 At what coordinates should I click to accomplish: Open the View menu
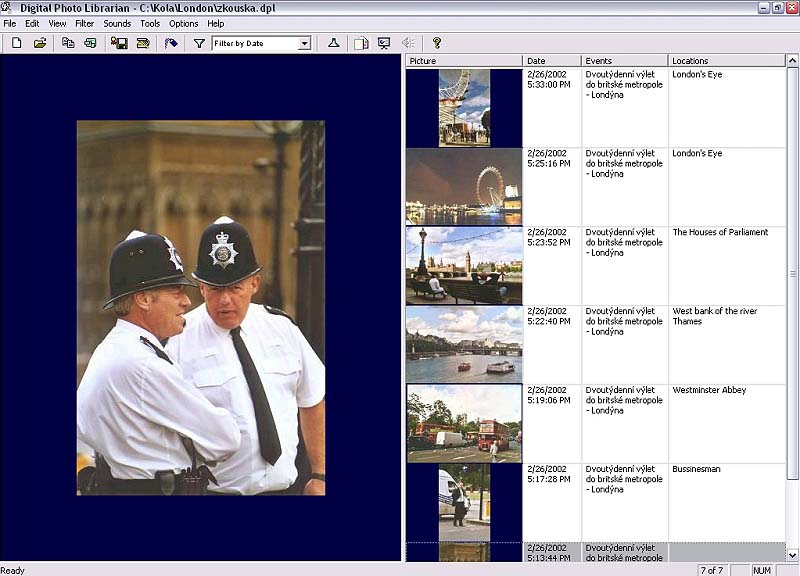click(x=57, y=23)
